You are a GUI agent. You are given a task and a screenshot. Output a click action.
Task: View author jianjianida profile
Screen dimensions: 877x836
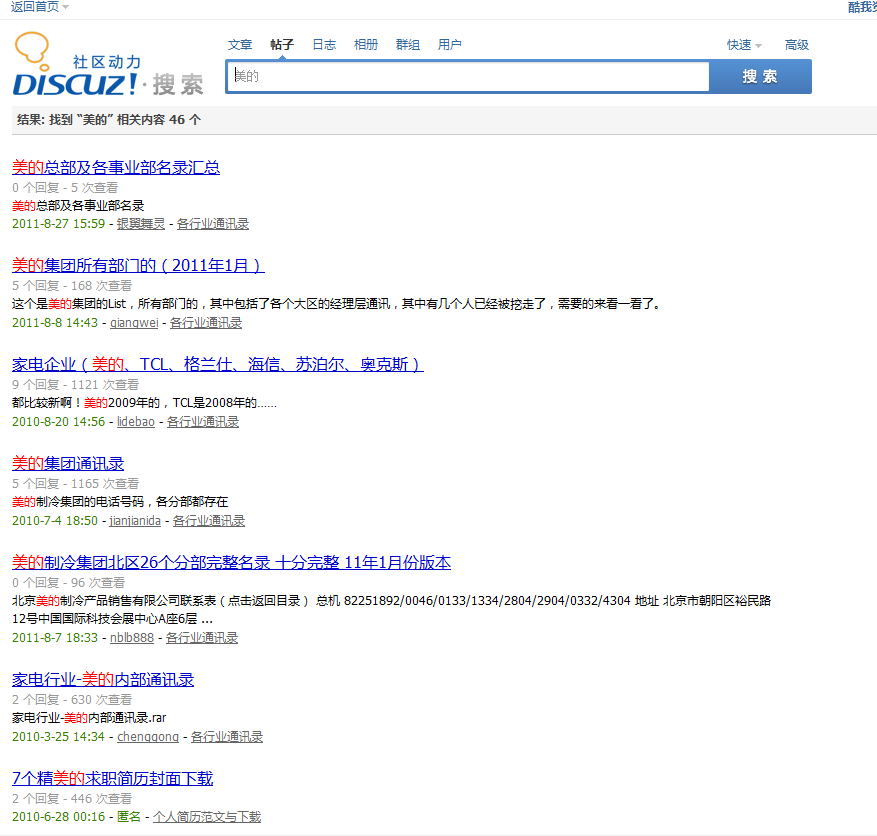(135, 521)
